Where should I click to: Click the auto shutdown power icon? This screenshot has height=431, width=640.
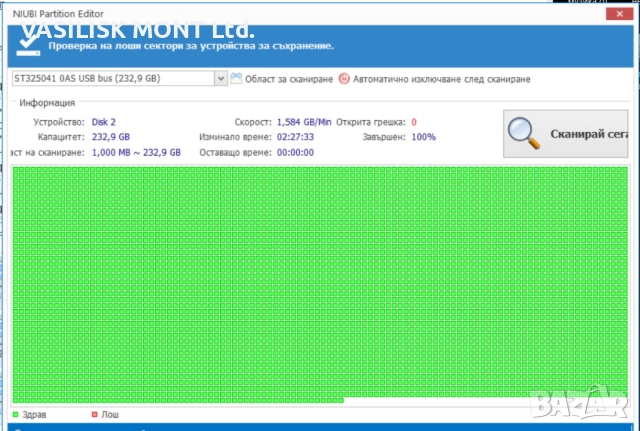pos(344,78)
